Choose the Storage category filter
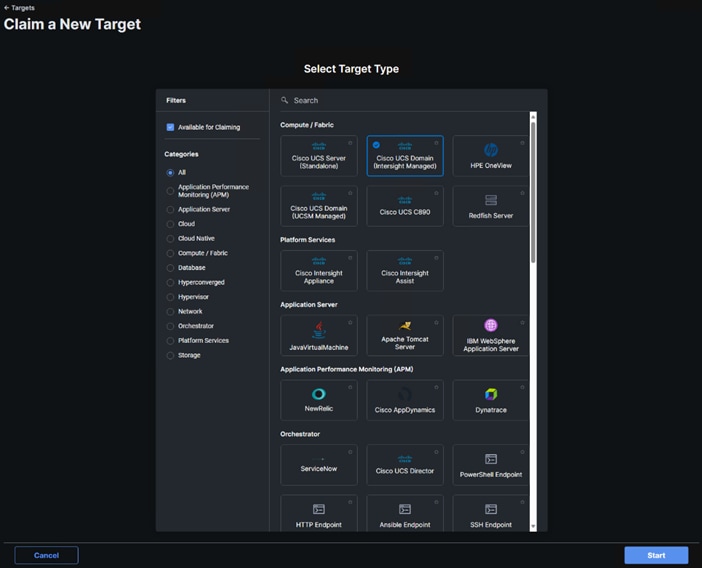Screen dimensions: 702x568 pos(170,355)
